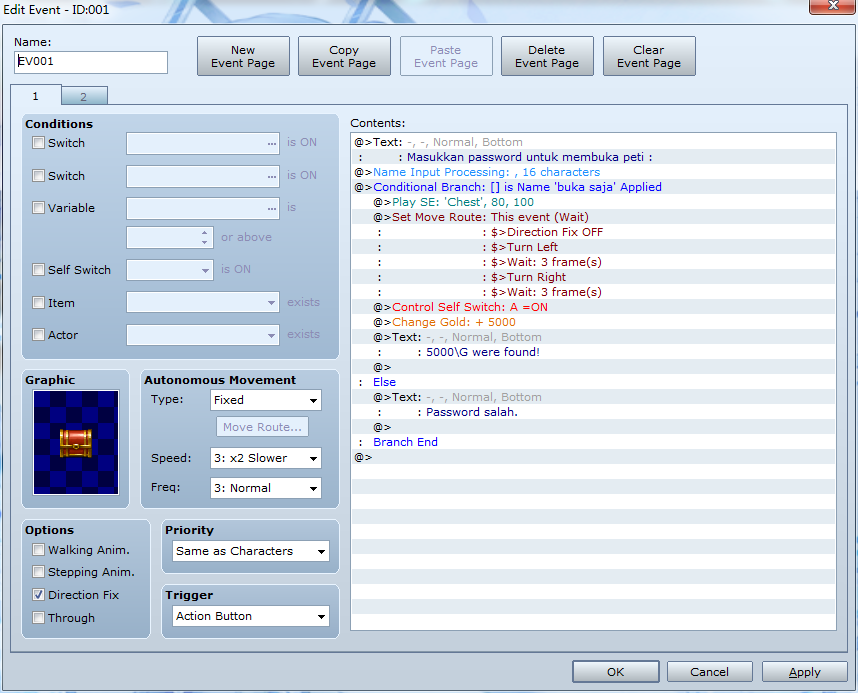858x693 pixels.
Task: Select 'Control Self Switch: A =ON' line
Action: pos(593,307)
